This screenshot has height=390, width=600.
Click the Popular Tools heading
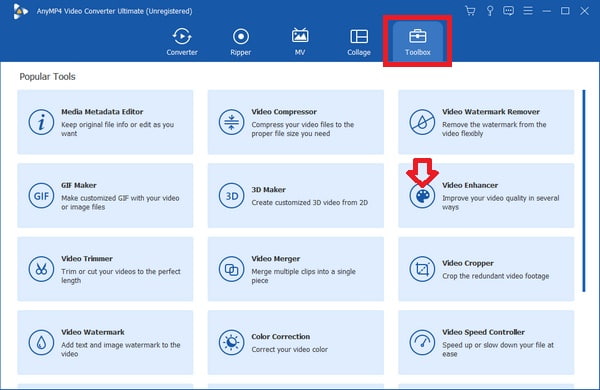point(47,77)
